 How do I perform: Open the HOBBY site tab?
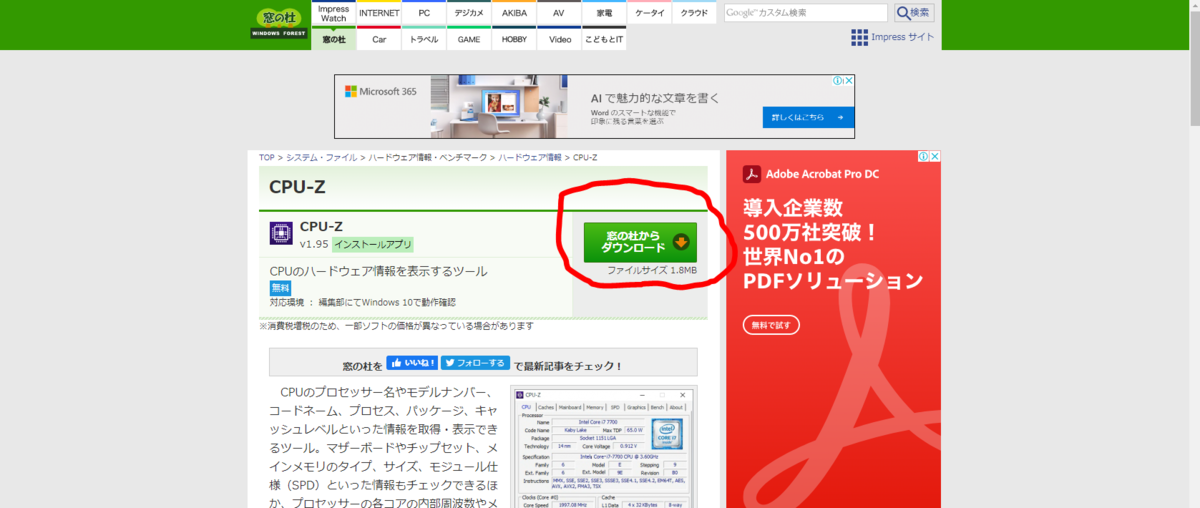click(x=514, y=39)
